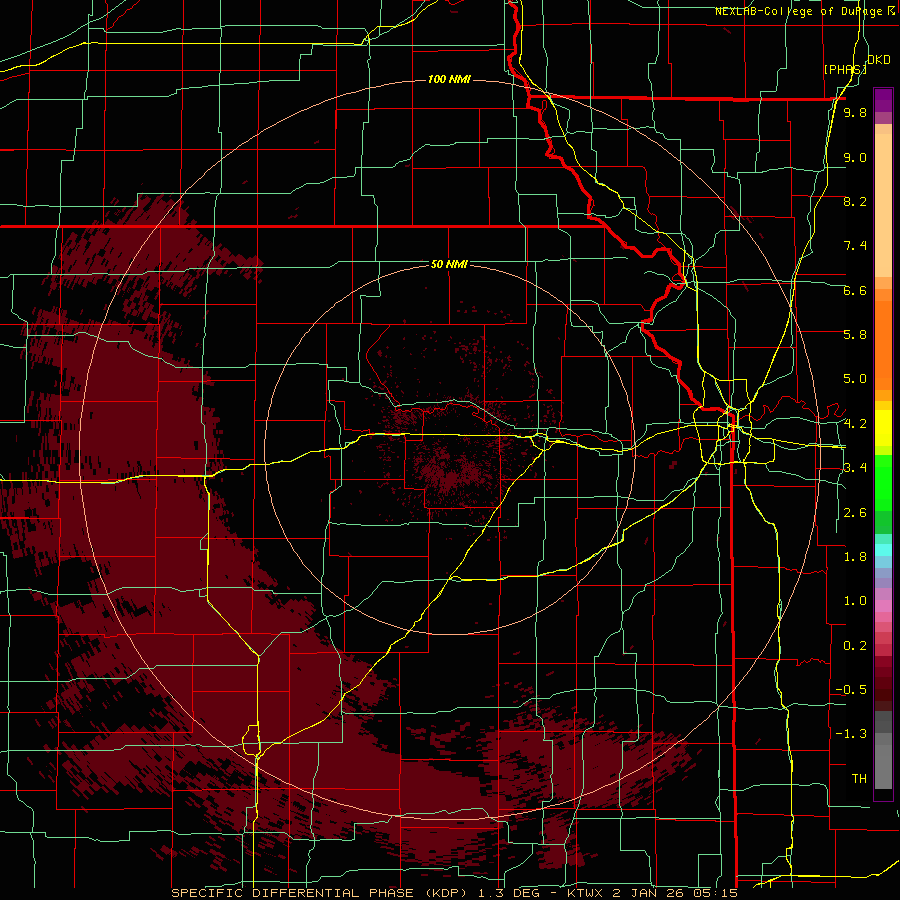Image resolution: width=900 pixels, height=900 pixels.
Task: Select the 1.8 value on the color scale
Action: coord(855,557)
